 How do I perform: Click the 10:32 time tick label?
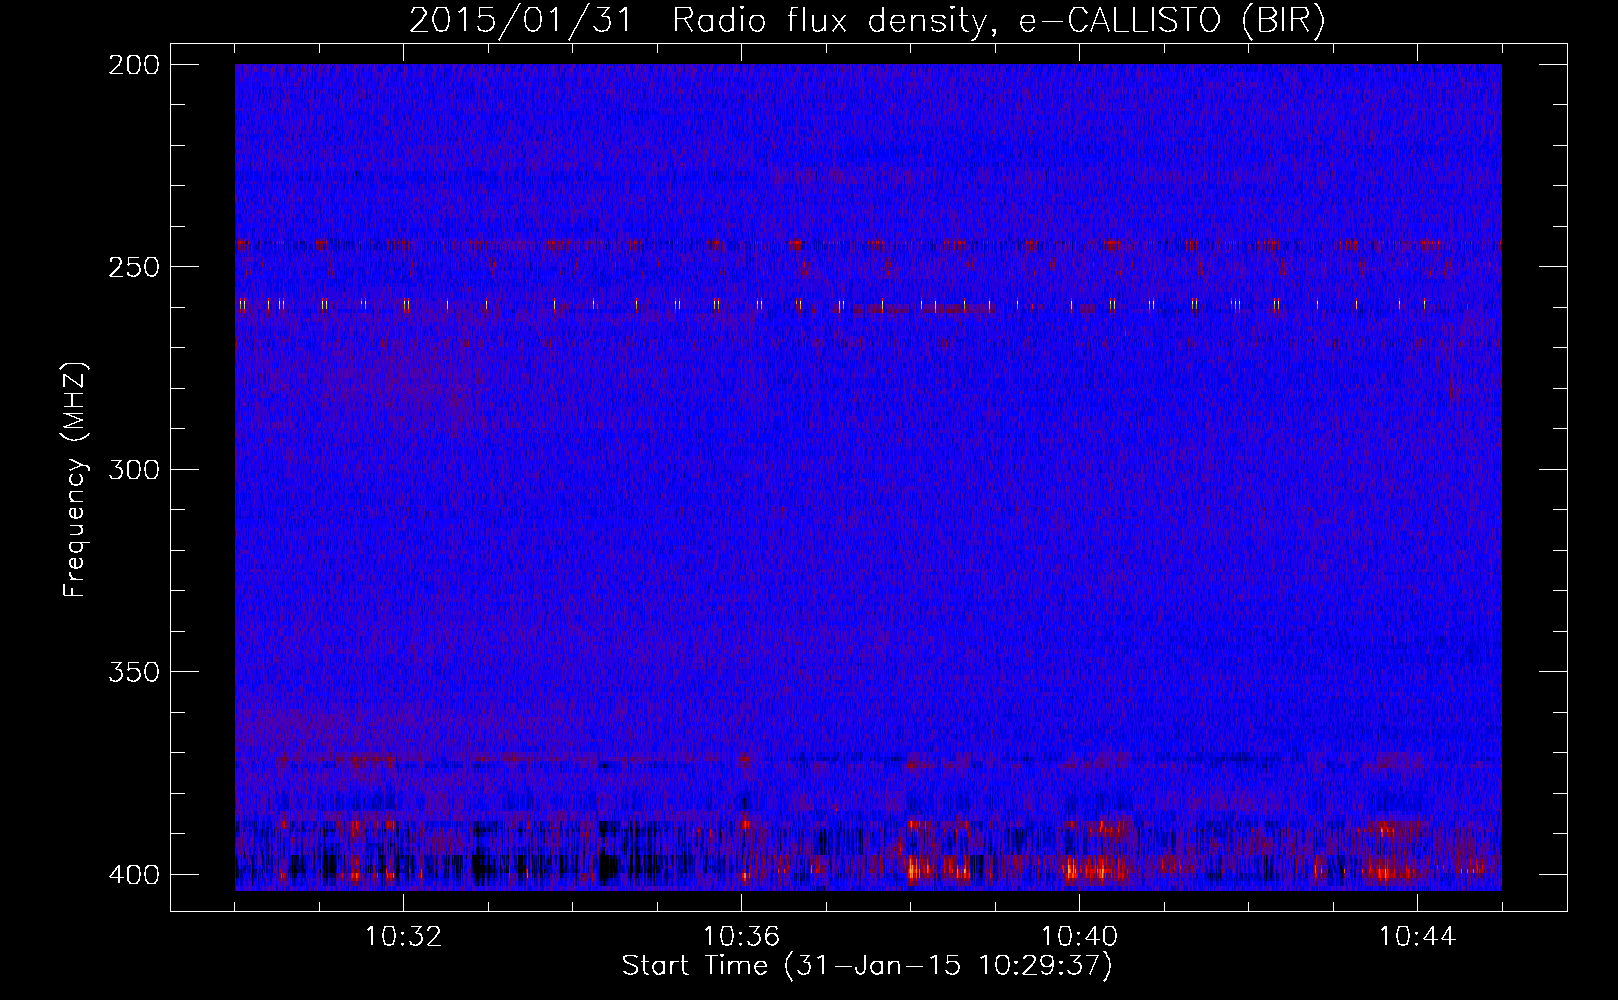tap(403, 937)
